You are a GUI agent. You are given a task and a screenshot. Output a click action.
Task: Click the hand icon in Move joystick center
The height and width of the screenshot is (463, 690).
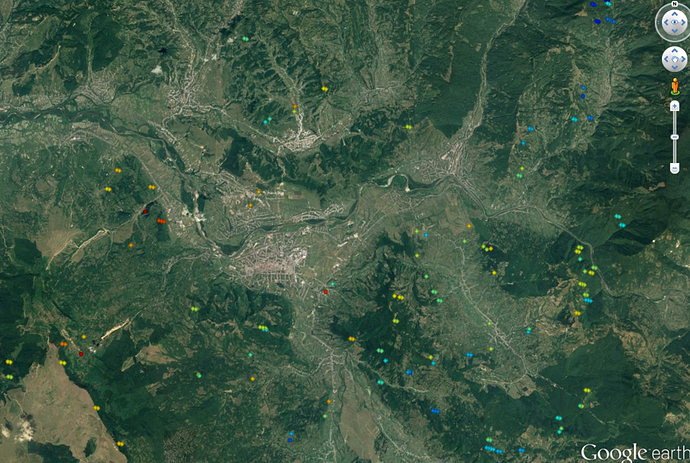tap(675, 59)
